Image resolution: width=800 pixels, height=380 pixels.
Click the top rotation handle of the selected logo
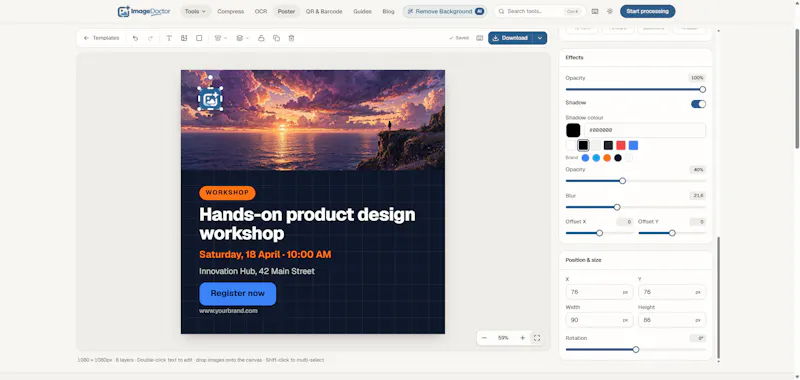tap(210, 78)
